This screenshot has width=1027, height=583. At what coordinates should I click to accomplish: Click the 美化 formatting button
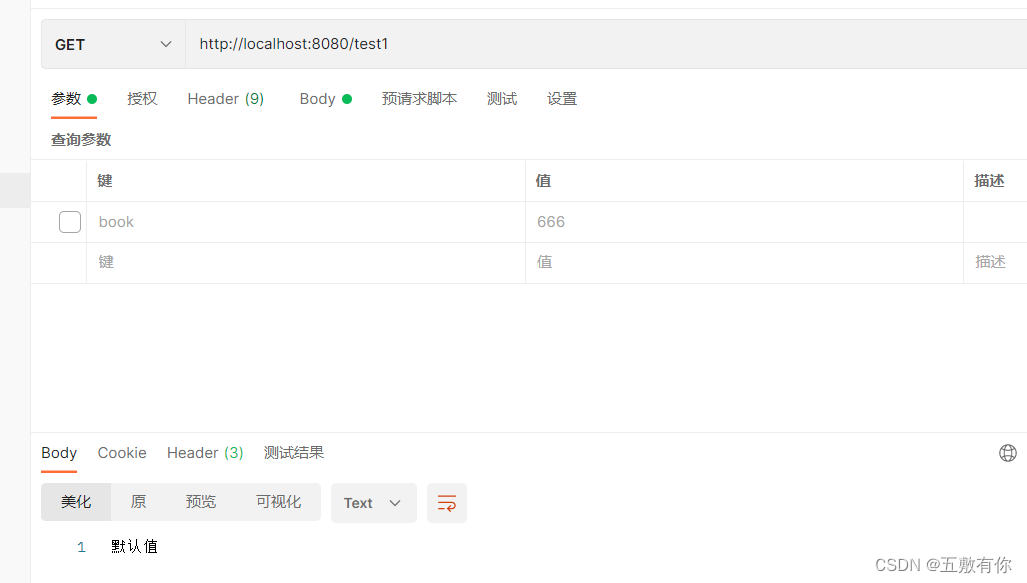tap(75, 501)
